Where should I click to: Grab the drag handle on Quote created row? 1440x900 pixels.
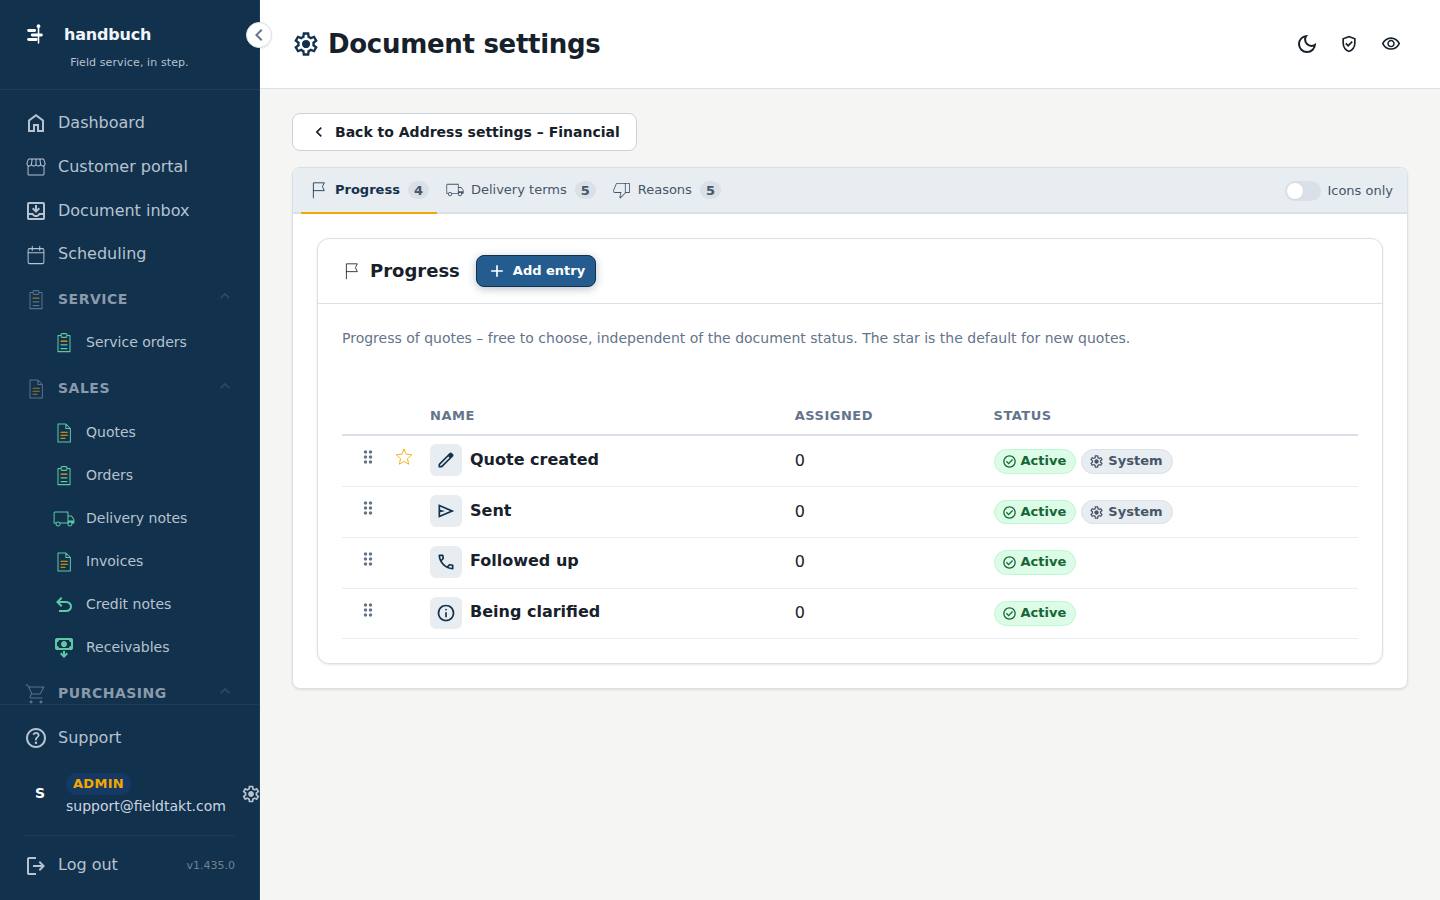pyautogui.click(x=368, y=457)
